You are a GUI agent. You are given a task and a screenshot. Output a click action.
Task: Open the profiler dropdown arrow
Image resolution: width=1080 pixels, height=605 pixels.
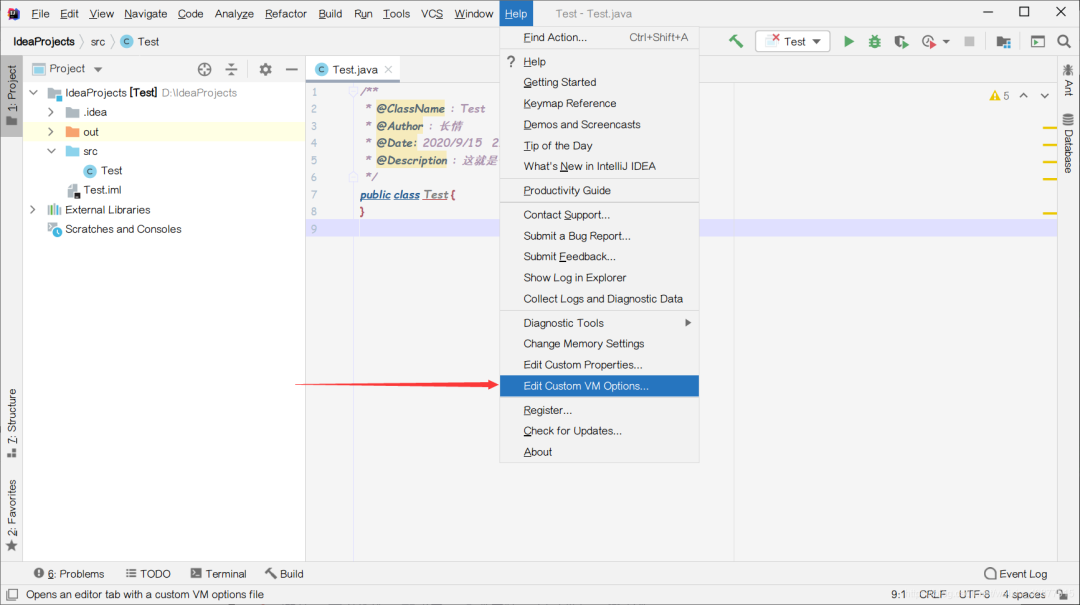(x=946, y=41)
